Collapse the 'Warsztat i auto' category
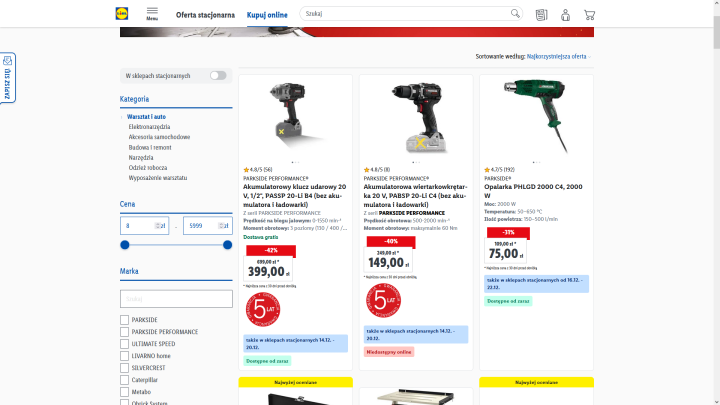 point(122,117)
